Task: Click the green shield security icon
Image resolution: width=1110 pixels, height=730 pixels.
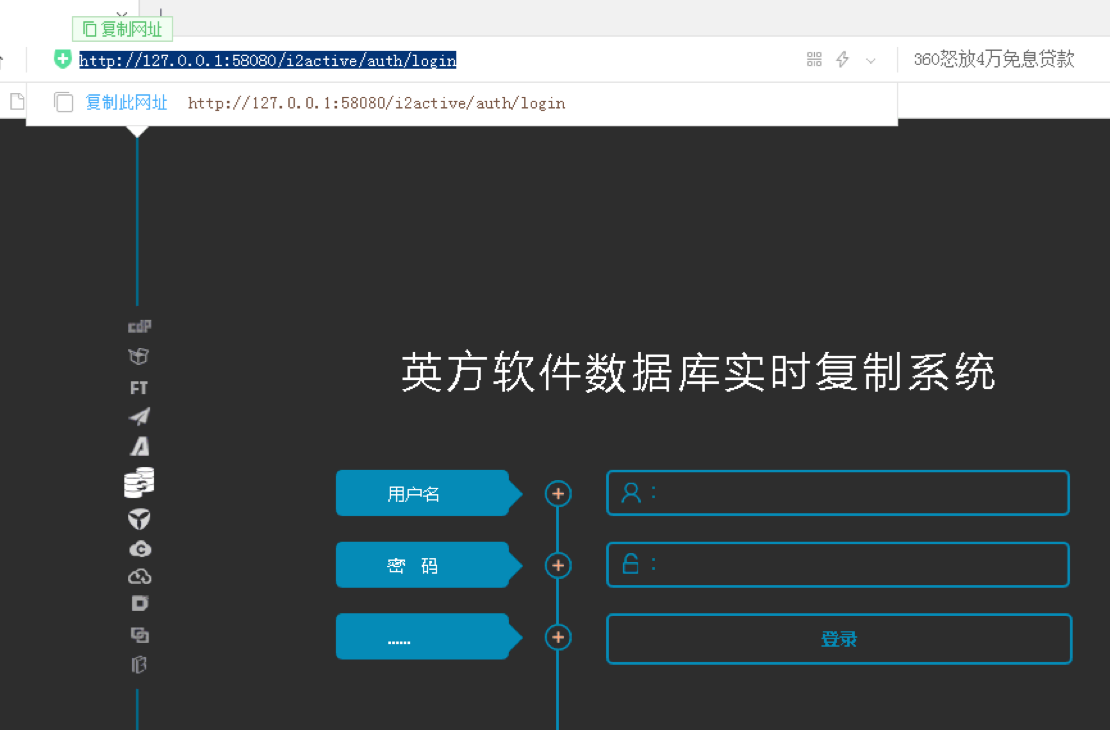Action: 63,60
